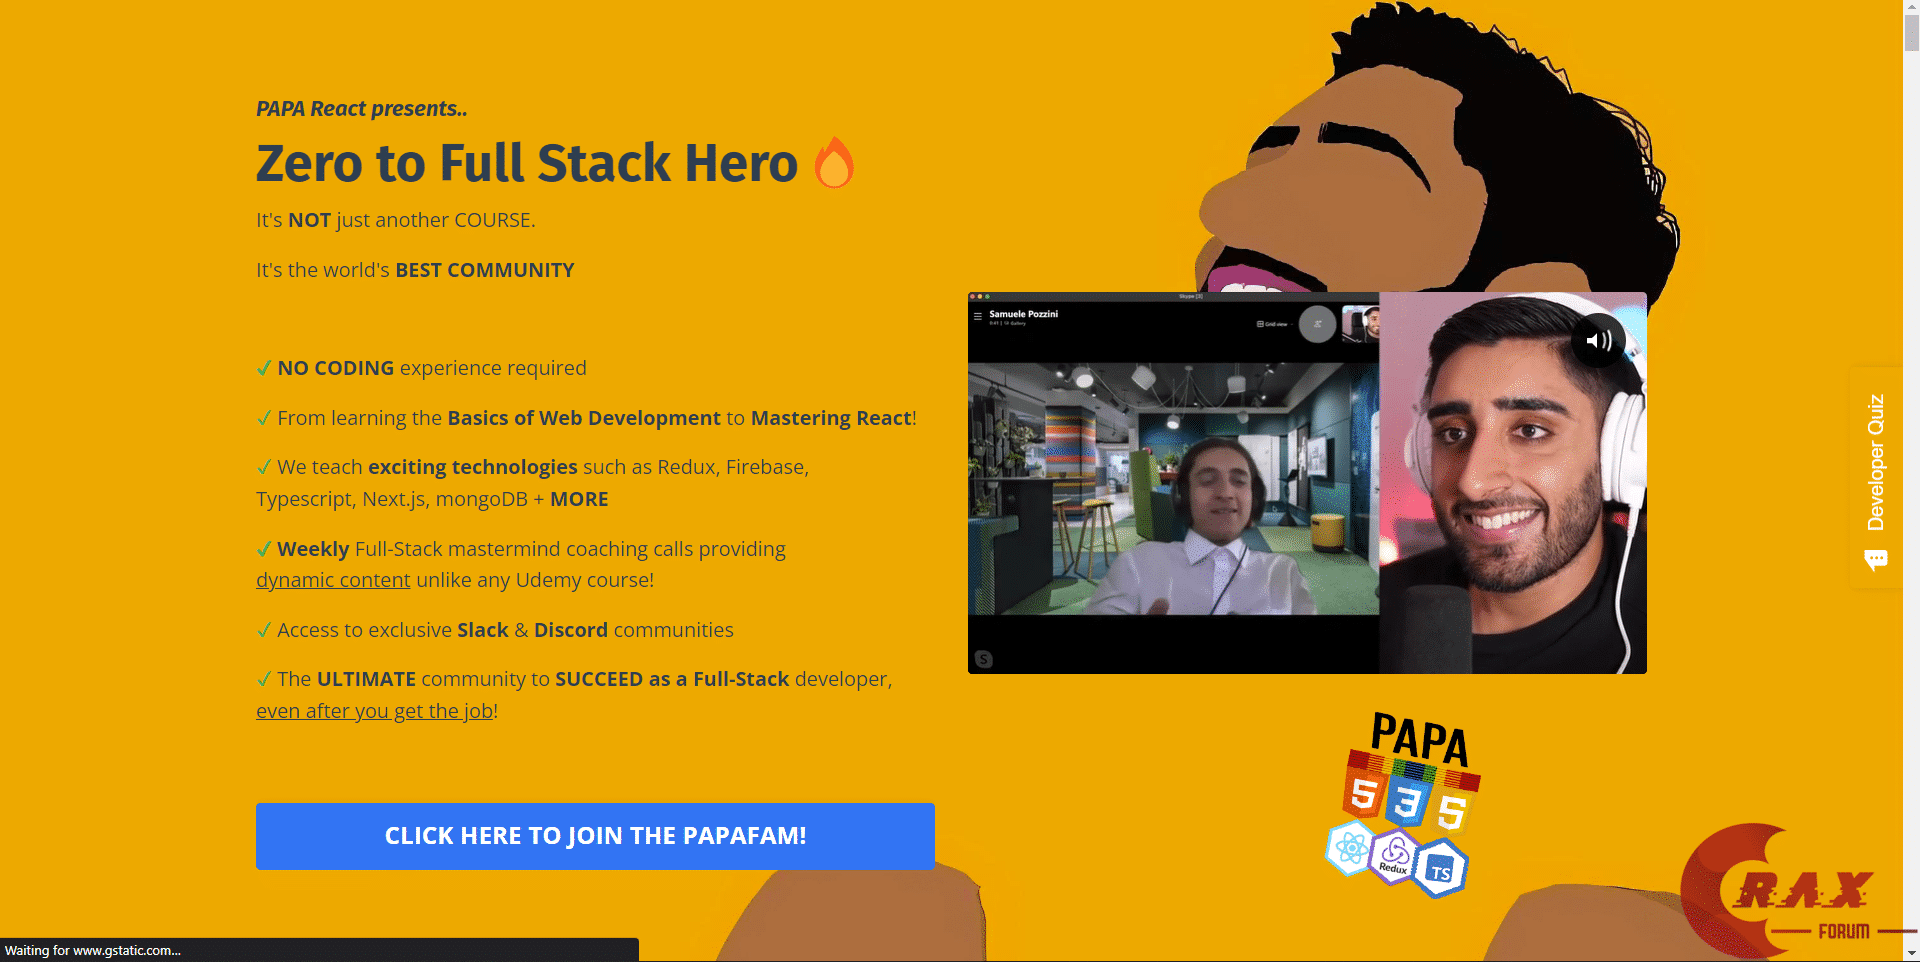
Task: Join via the CLICK HERE TO JOIN THE PAPAFAM button
Action: coord(595,836)
